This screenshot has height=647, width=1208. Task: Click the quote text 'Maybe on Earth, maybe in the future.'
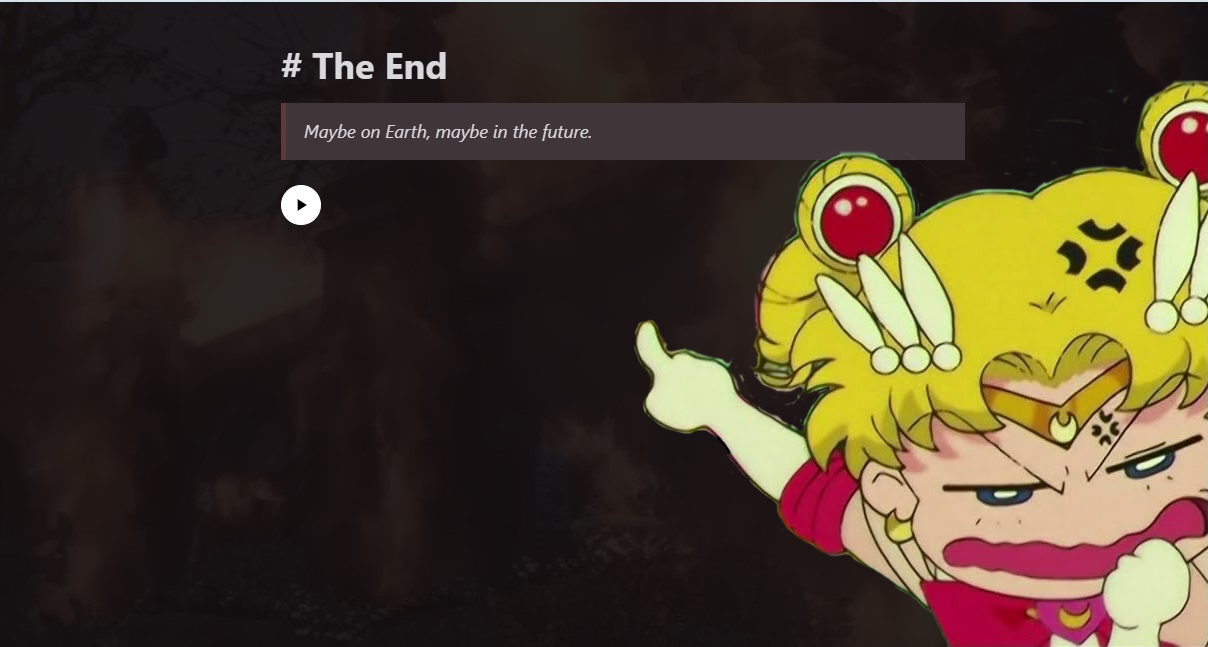pyautogui.click(x=448, y=131)
